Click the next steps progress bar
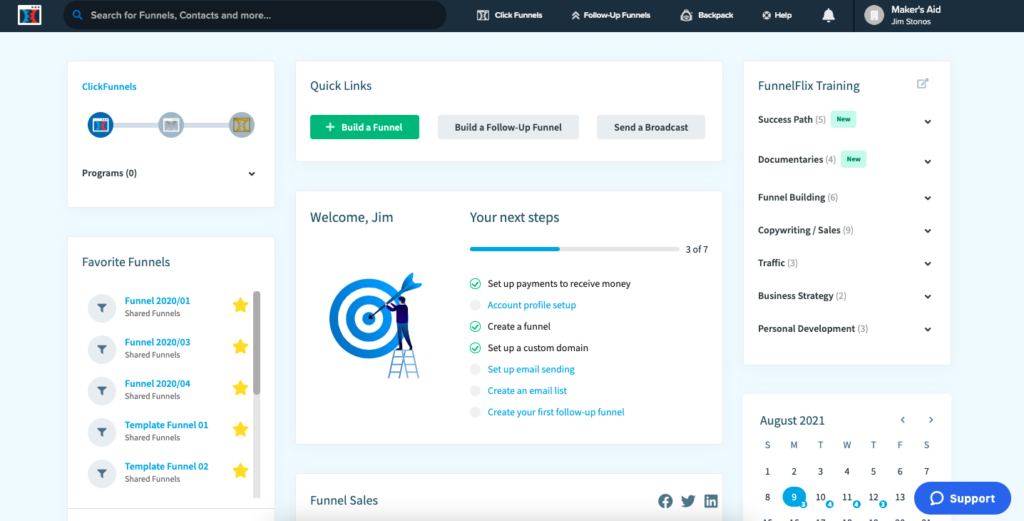Screen dimensions: 1024x521 click(x=575, y=249)
